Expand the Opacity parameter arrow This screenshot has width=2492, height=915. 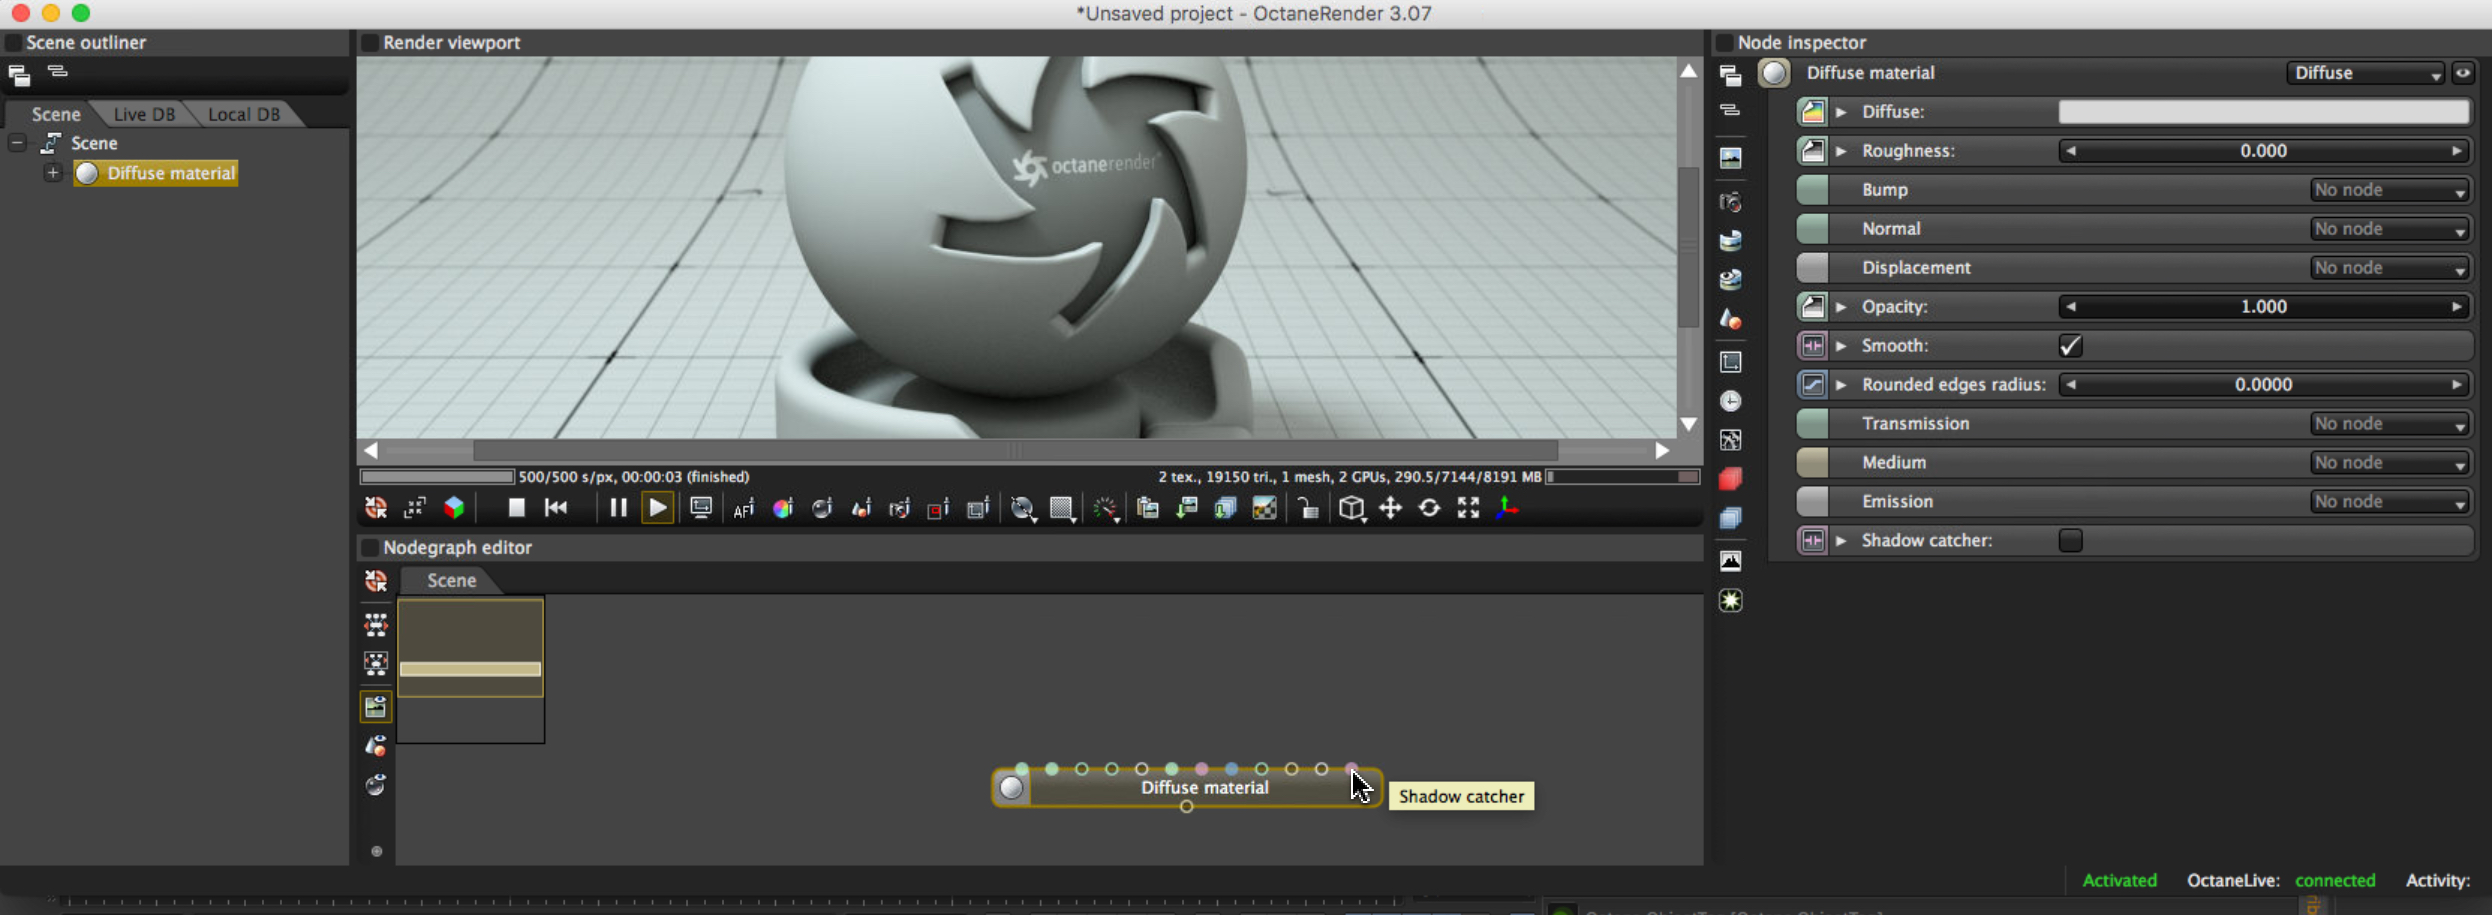click(x=1841, y=307)
